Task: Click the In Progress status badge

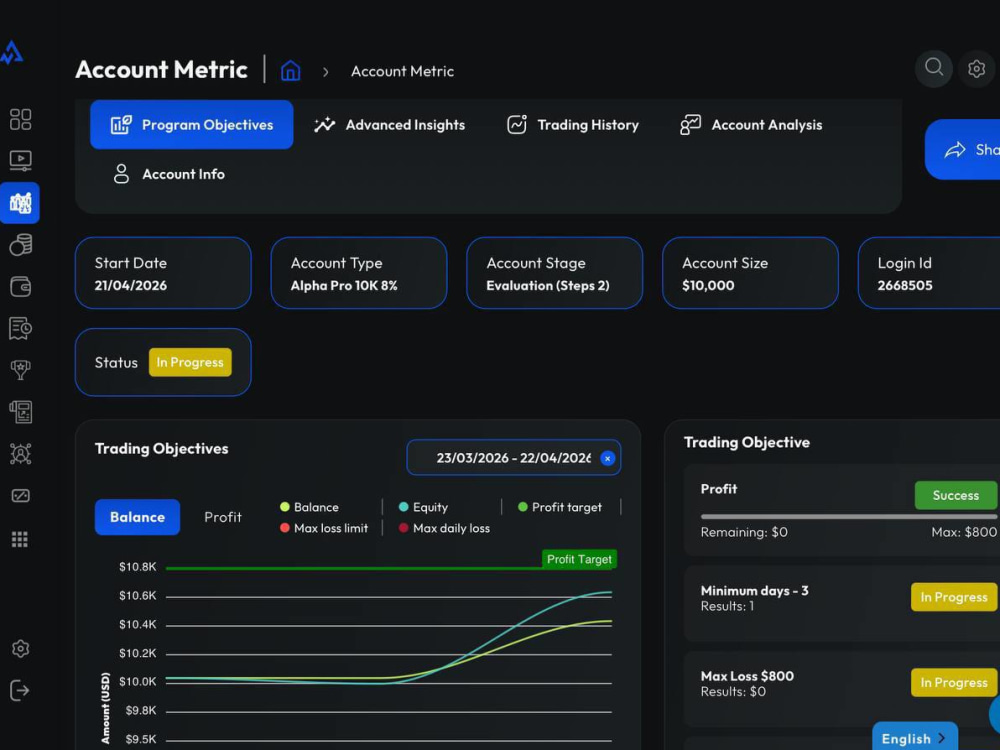Action: click(190, 362)
